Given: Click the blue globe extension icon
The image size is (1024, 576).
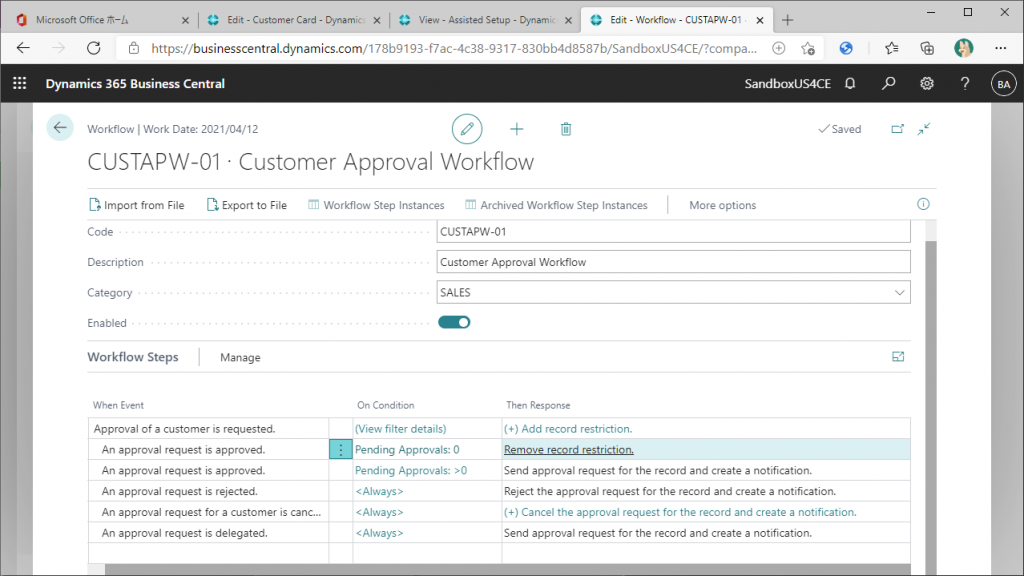Looking at the screenshot, I should coord(846,48).
